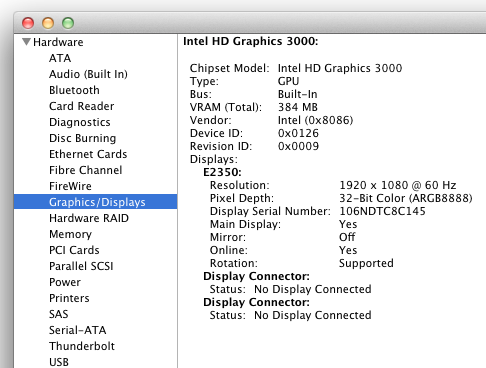
Task: Select the highlighted Graphics/Displays row
Action: point(96,202)
